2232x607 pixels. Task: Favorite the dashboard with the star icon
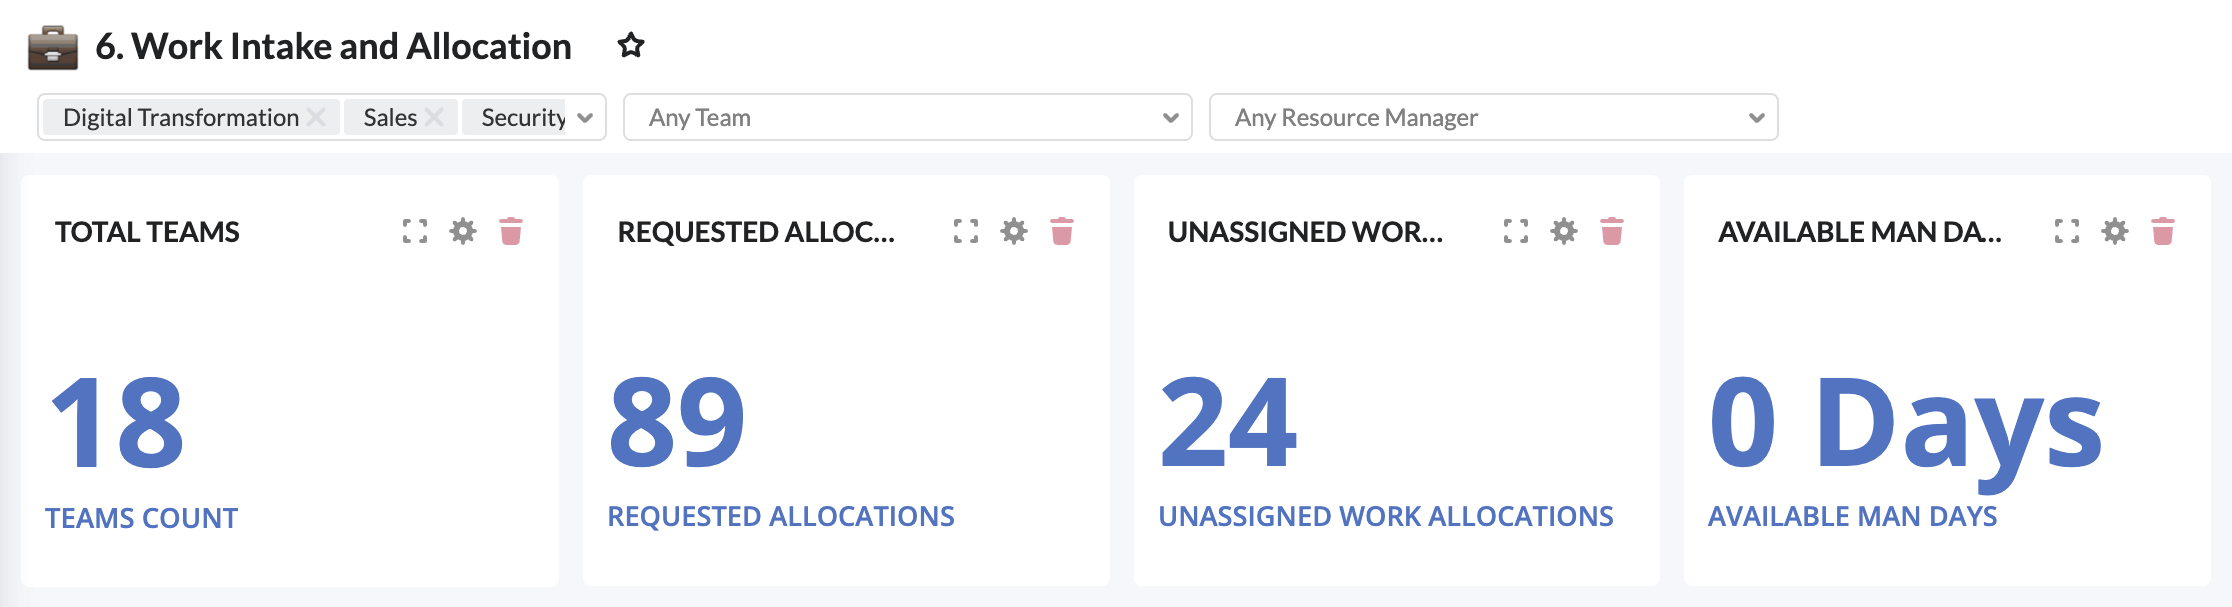[x=631, y=45]
